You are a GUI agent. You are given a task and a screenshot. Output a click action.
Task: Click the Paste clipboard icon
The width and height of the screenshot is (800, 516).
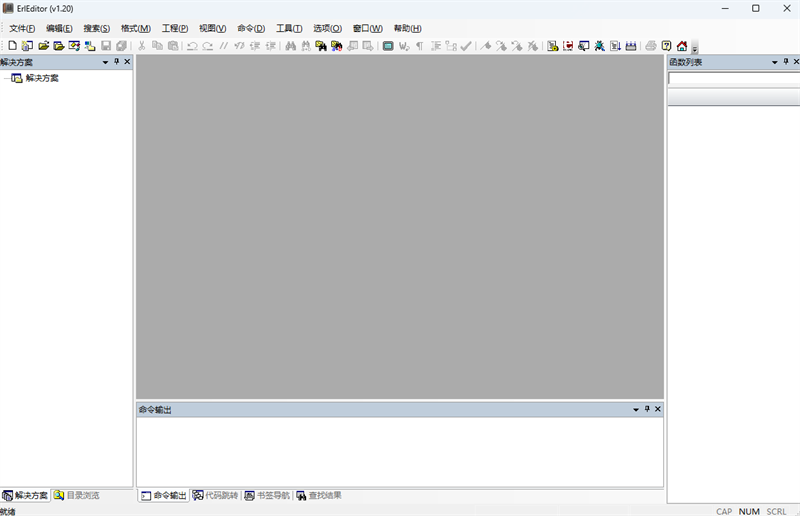tap(173, 46)
